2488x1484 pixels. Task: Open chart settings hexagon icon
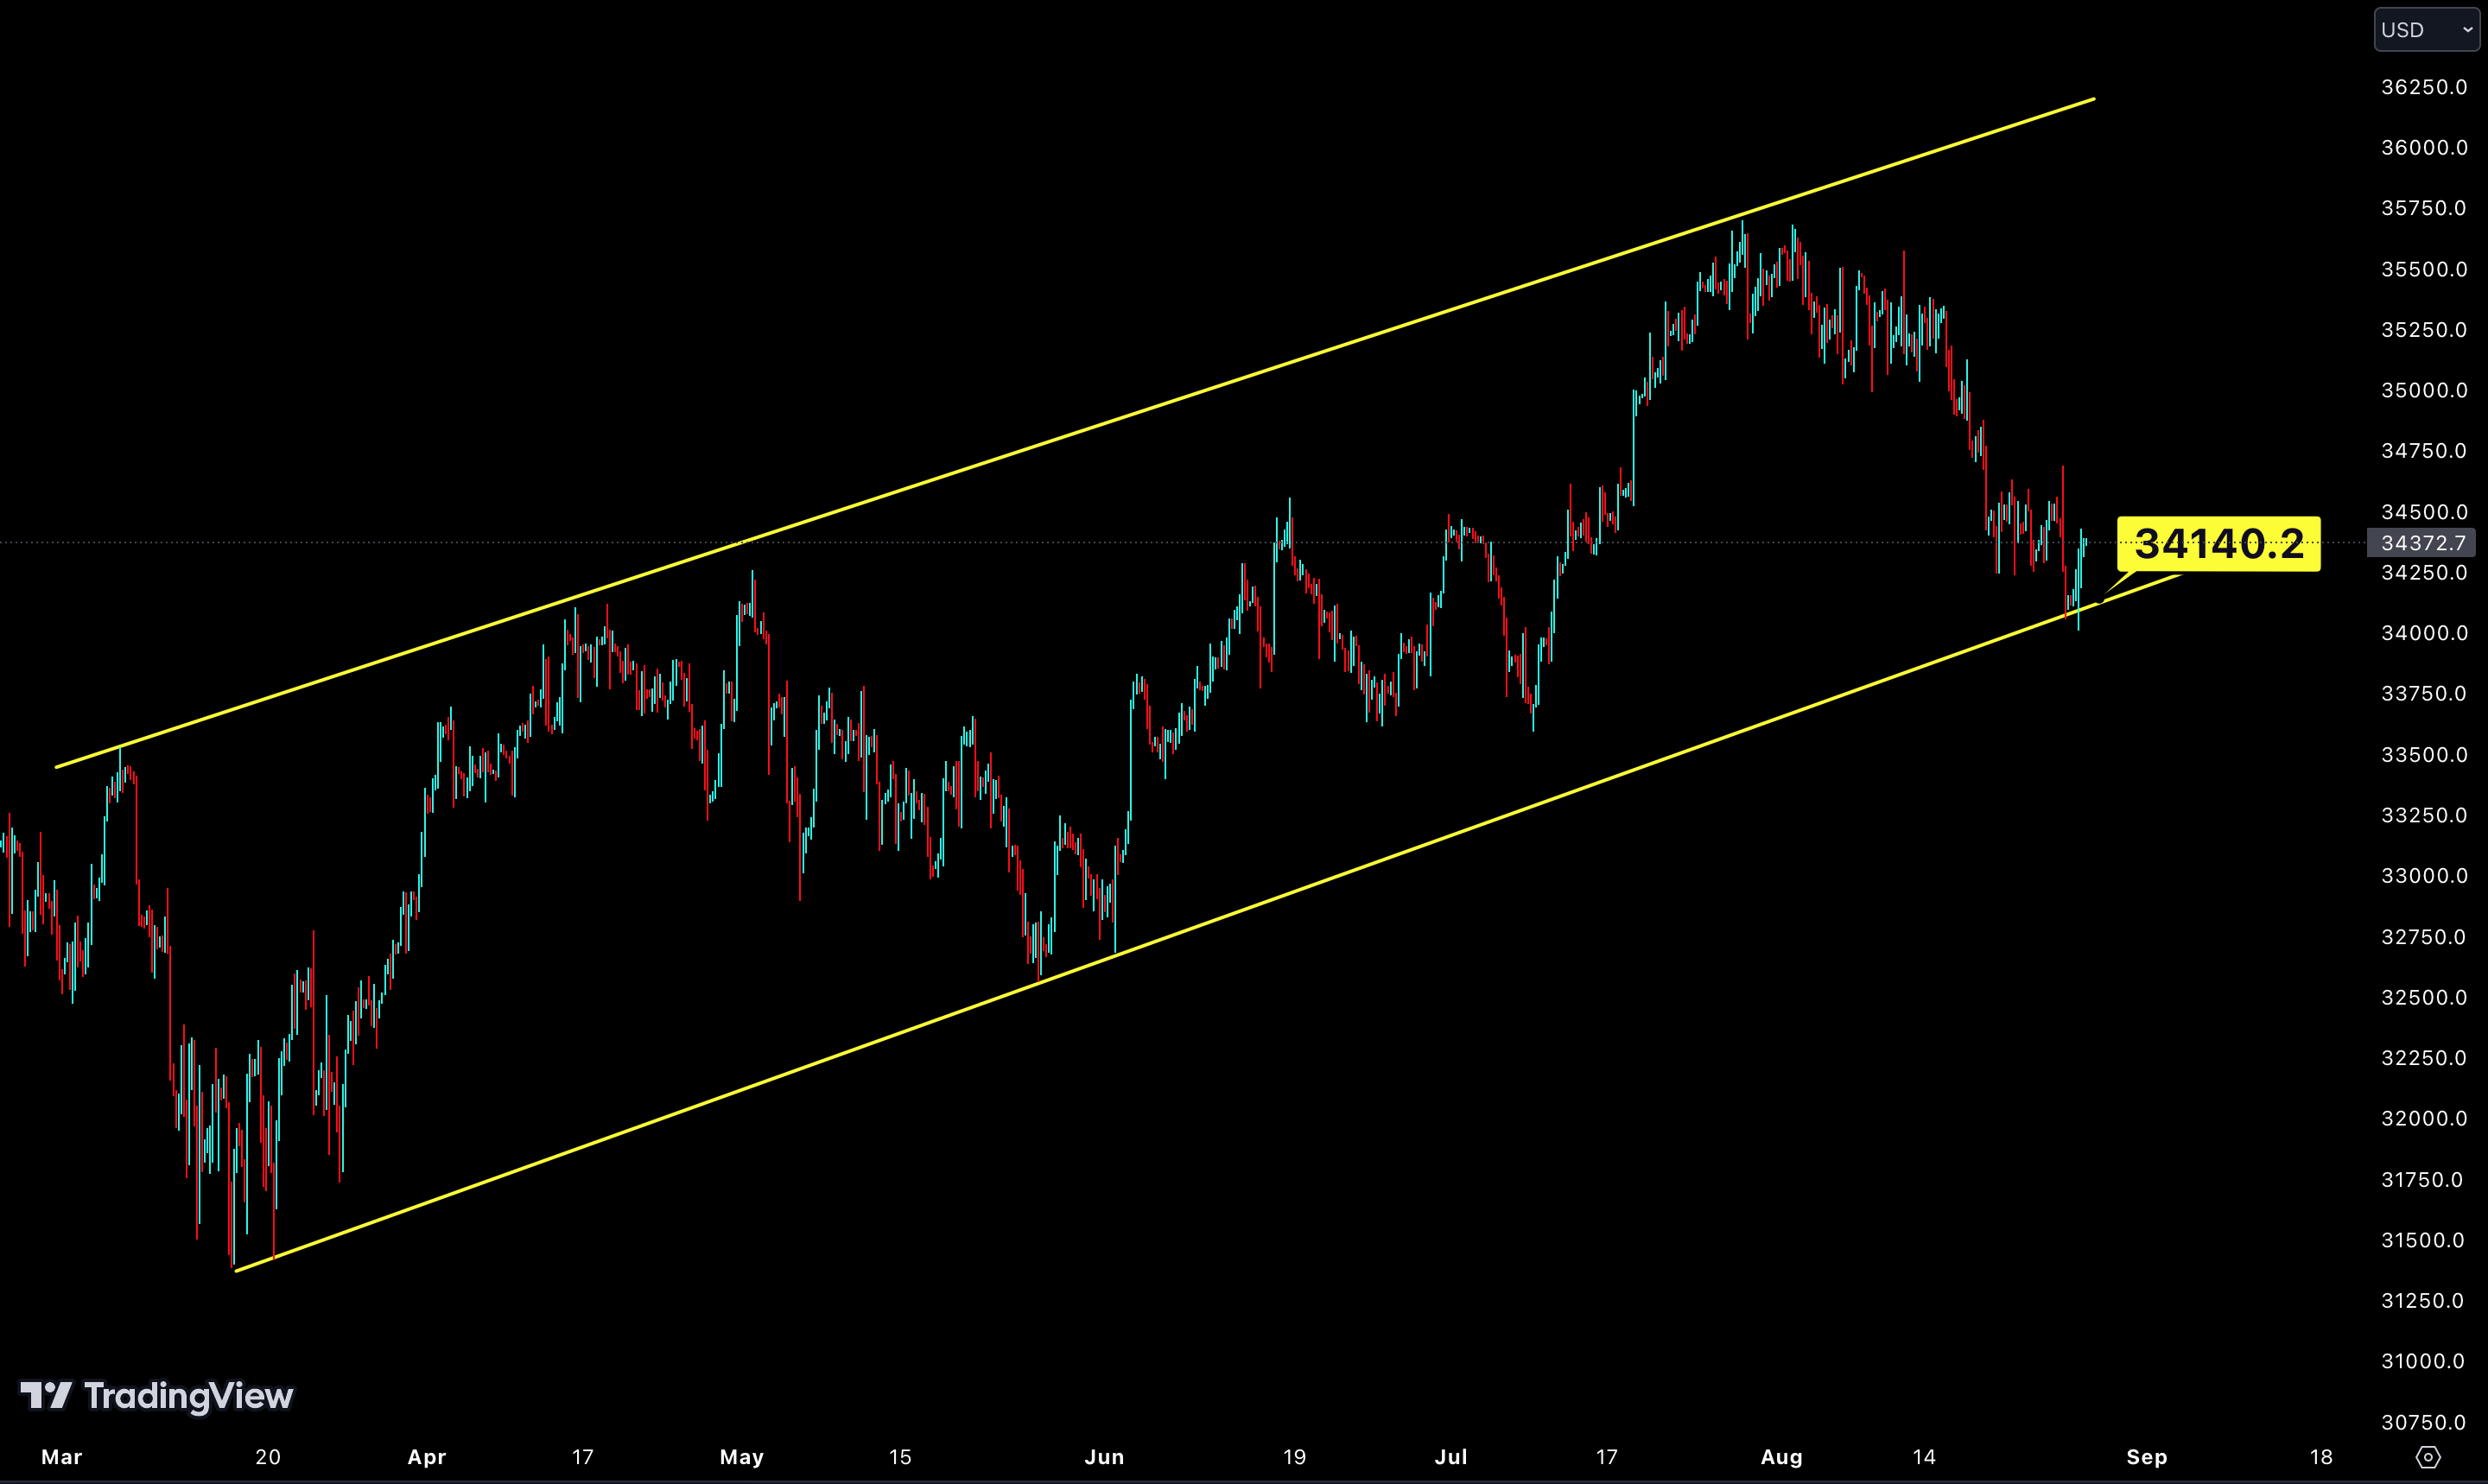pyautogui.click(x=2428, y=1457)
